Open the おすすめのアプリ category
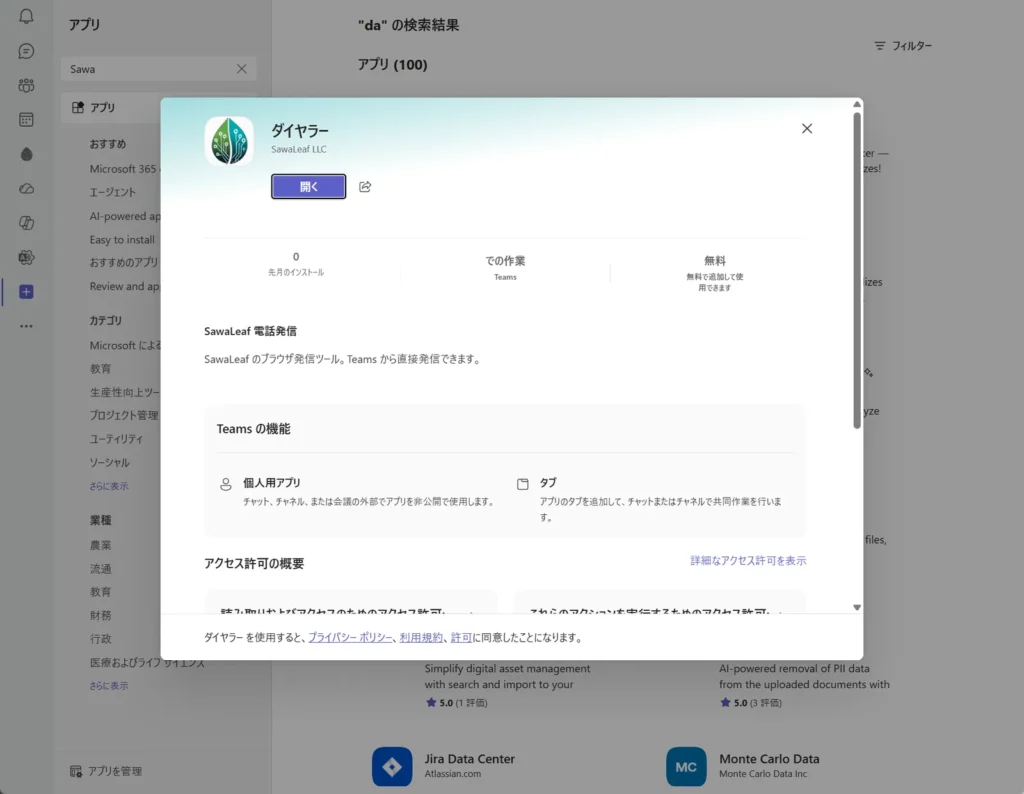 tap(124, 262)
